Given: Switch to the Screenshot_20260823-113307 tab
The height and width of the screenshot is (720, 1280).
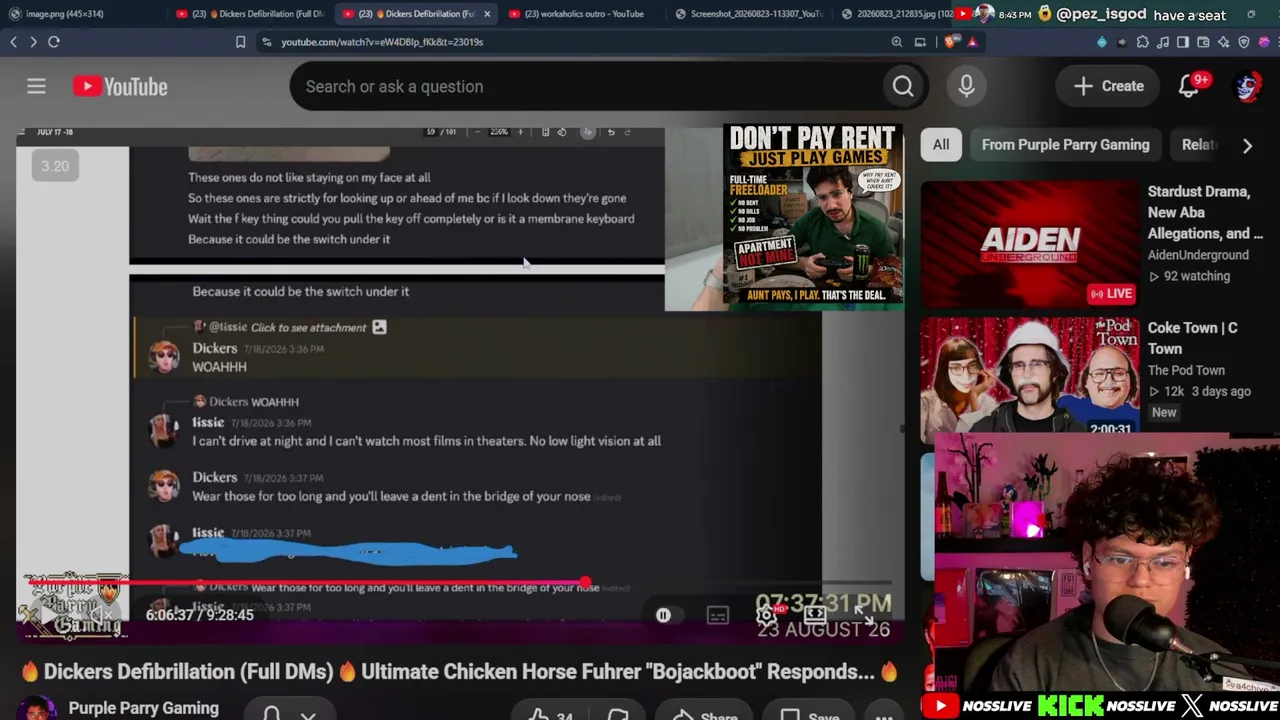Looking at the screenshot, I should [749, 14].
